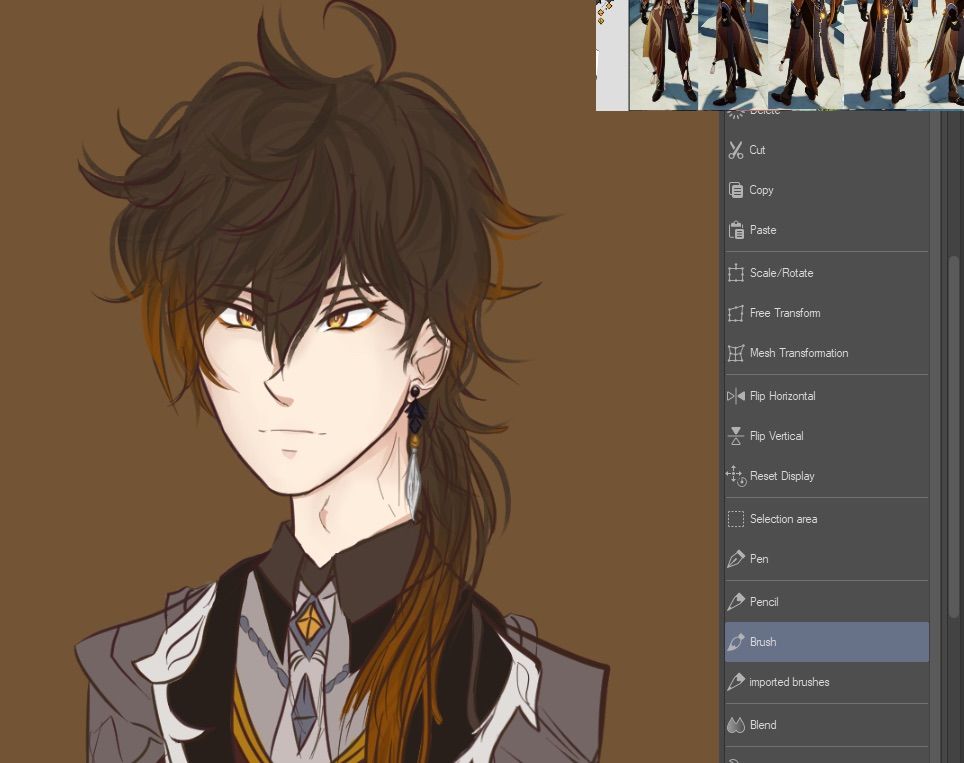Screen dimensions: 964x763
Task: Select the Blend tool entry
Action: [x=827, y=725]
